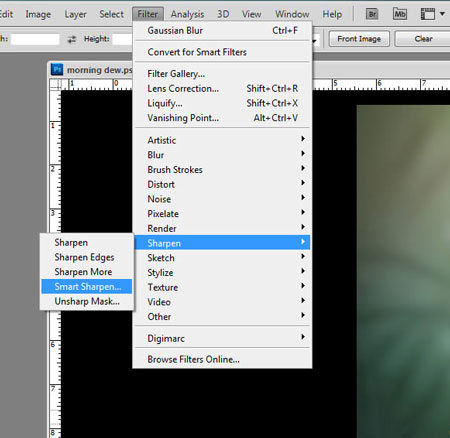Expand the Noise submenu
Image resolution: width=450 pixels, height=438 pixels.
click(x=222, y=199)
